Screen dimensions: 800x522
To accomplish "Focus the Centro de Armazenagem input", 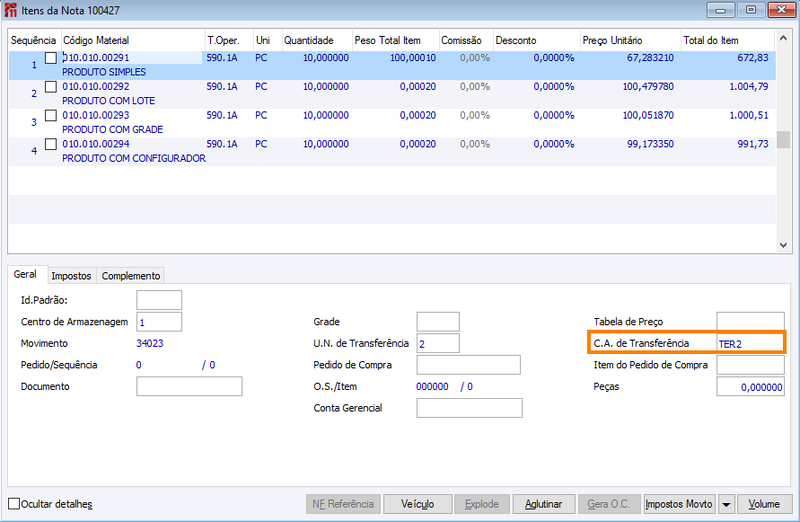I will pos(159,322).
